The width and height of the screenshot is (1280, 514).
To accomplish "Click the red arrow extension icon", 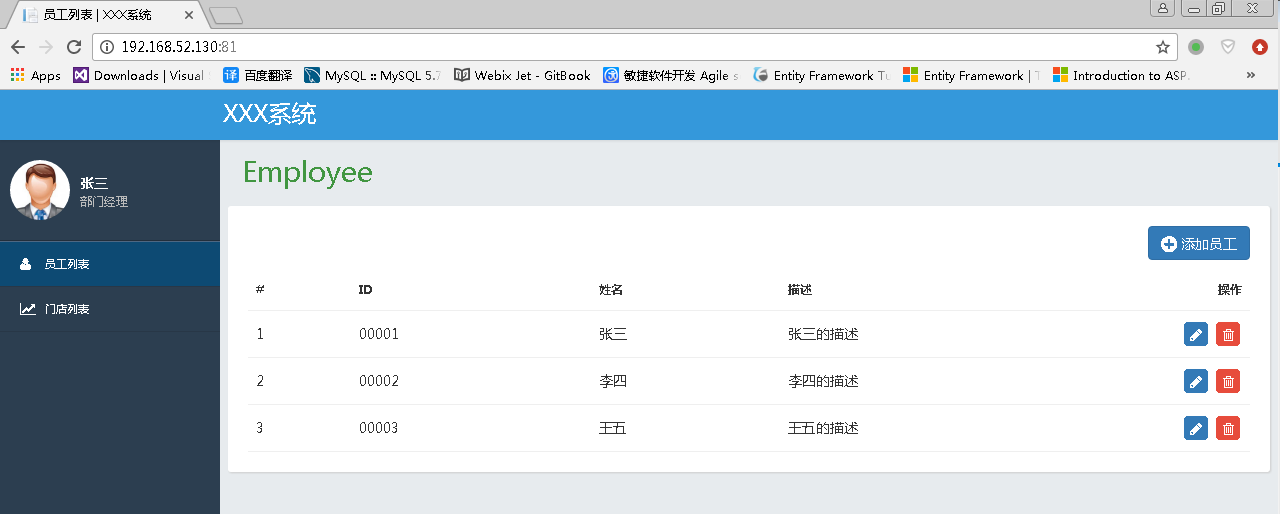I will click(1260, 47).
